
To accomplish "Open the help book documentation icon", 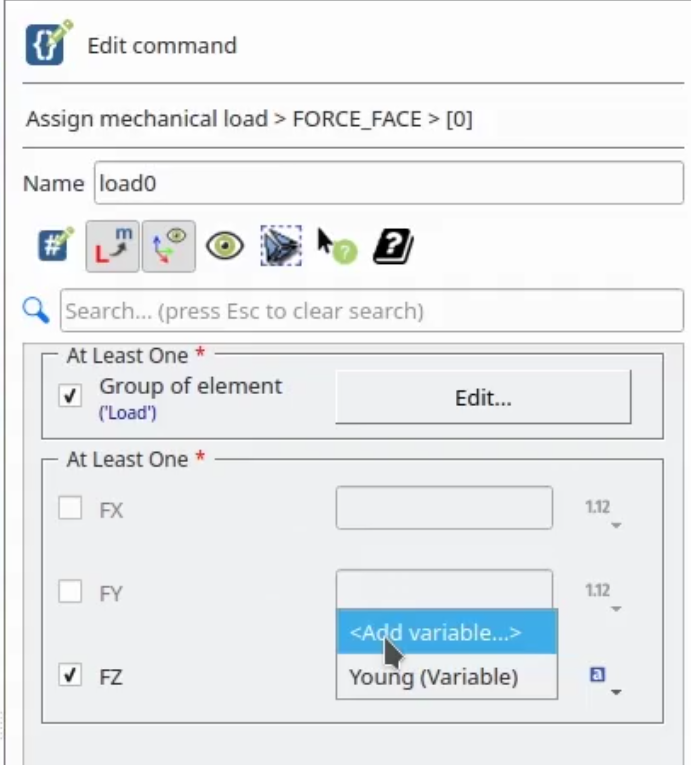I will point(393,246).
